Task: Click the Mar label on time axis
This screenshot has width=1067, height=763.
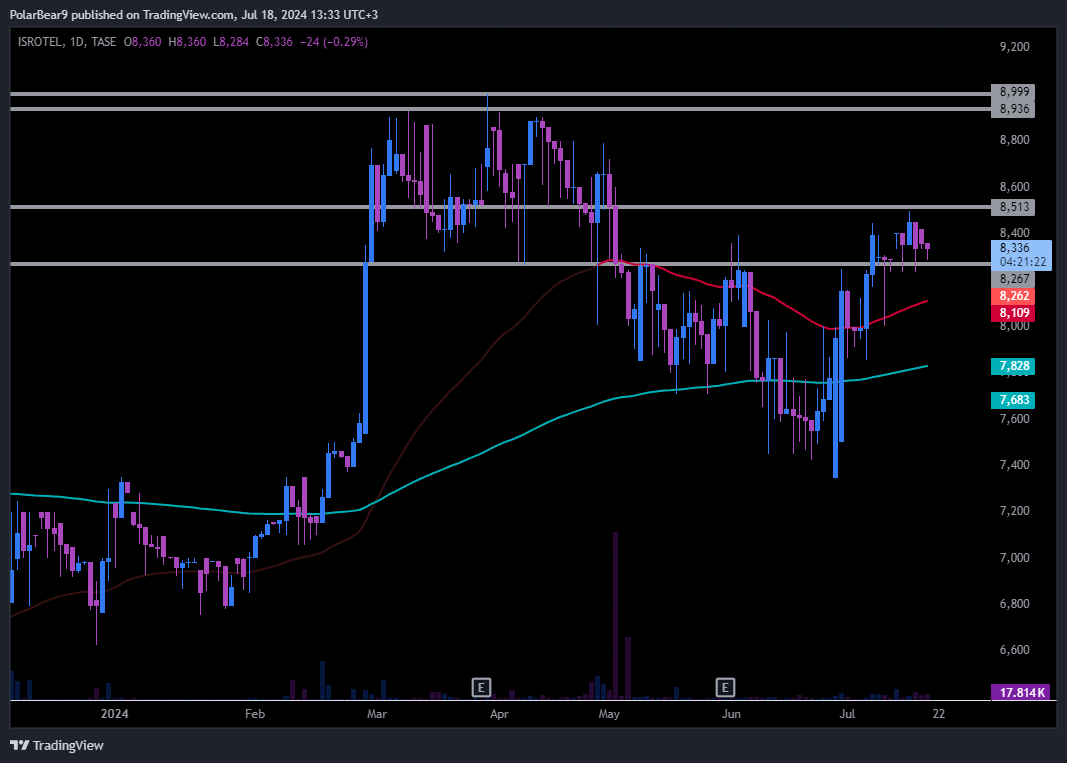Action: (376, 714)
